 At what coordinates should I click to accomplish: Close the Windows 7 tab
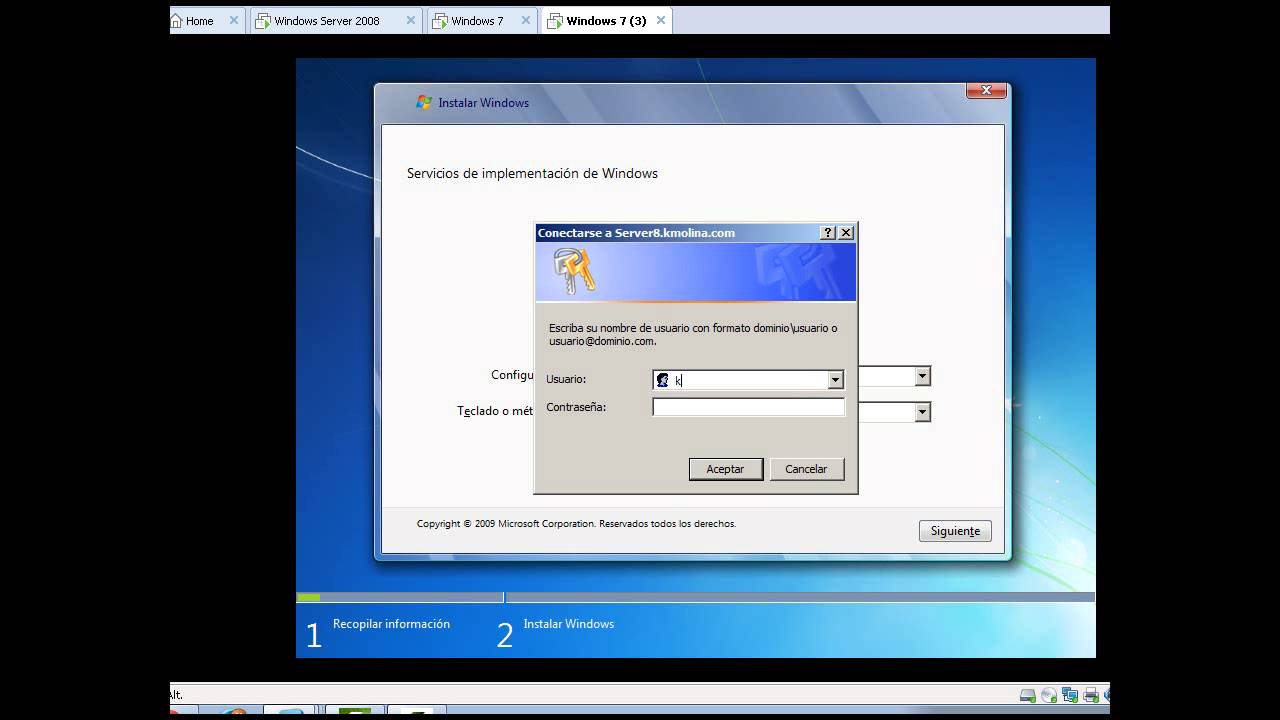coord(526,20)
